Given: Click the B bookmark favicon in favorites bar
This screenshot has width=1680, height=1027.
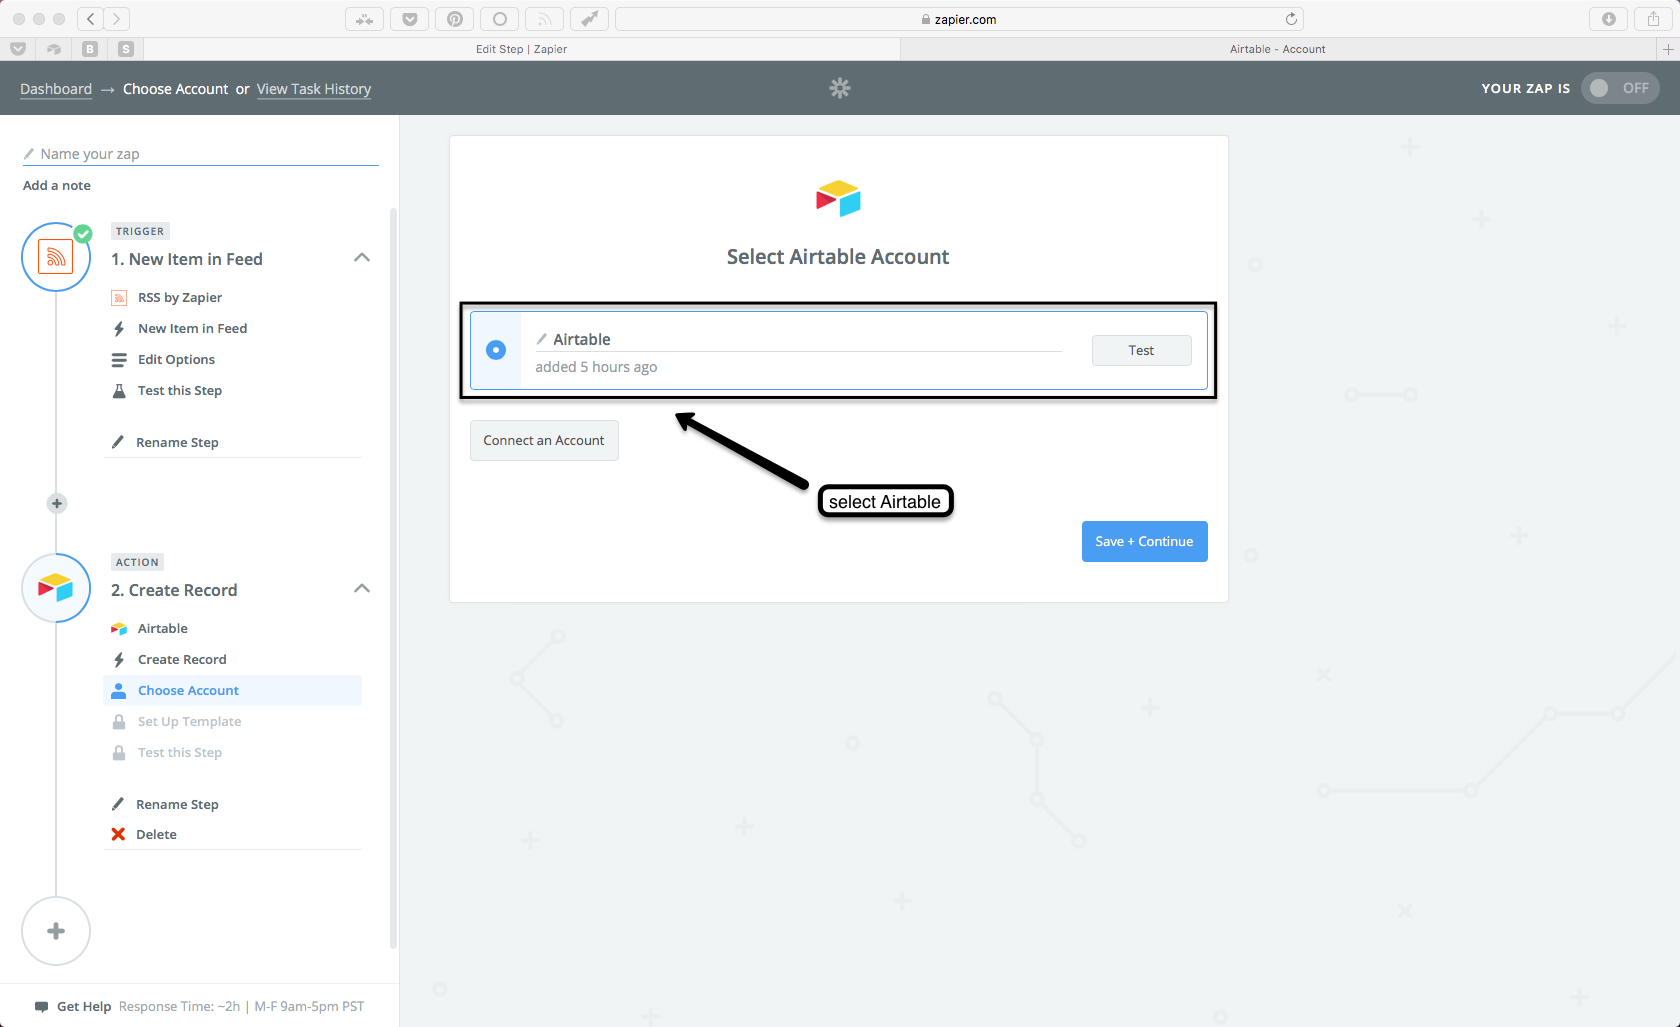Looking at the screenshot, I should (x=90, y=49).
